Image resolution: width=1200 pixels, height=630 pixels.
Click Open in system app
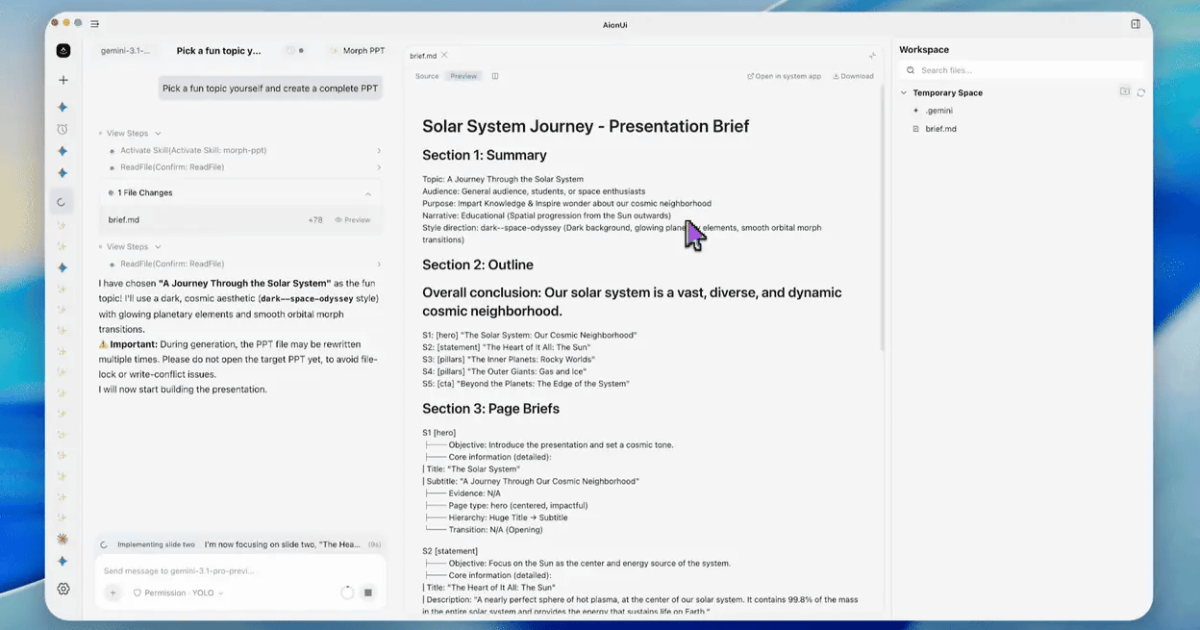(x=784, y=76)
